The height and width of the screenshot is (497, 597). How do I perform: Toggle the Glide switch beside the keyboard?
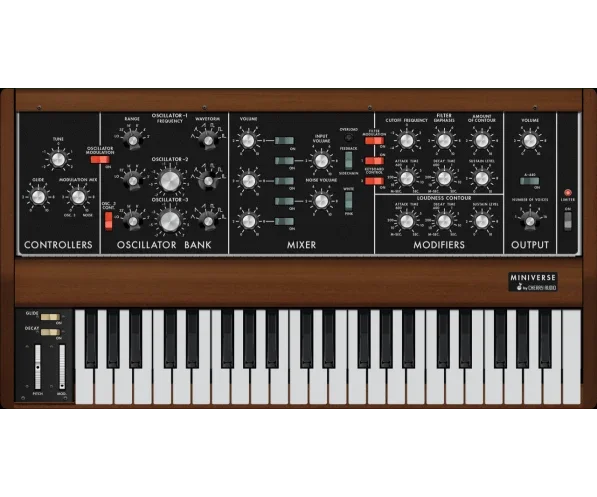pos(50,317)
